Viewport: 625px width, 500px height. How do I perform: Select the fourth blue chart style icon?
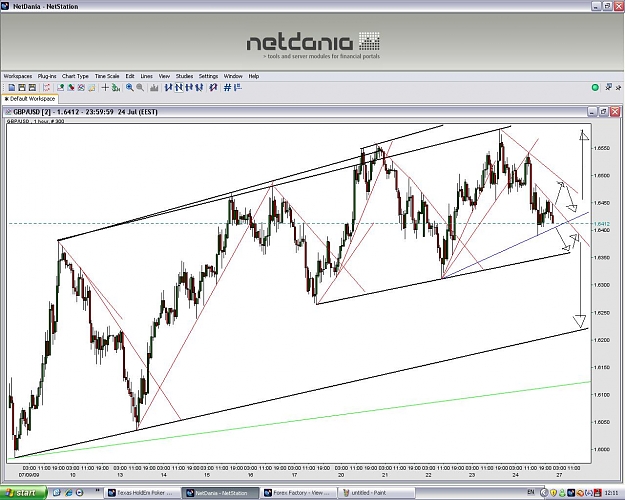click(x=199, y=87)
